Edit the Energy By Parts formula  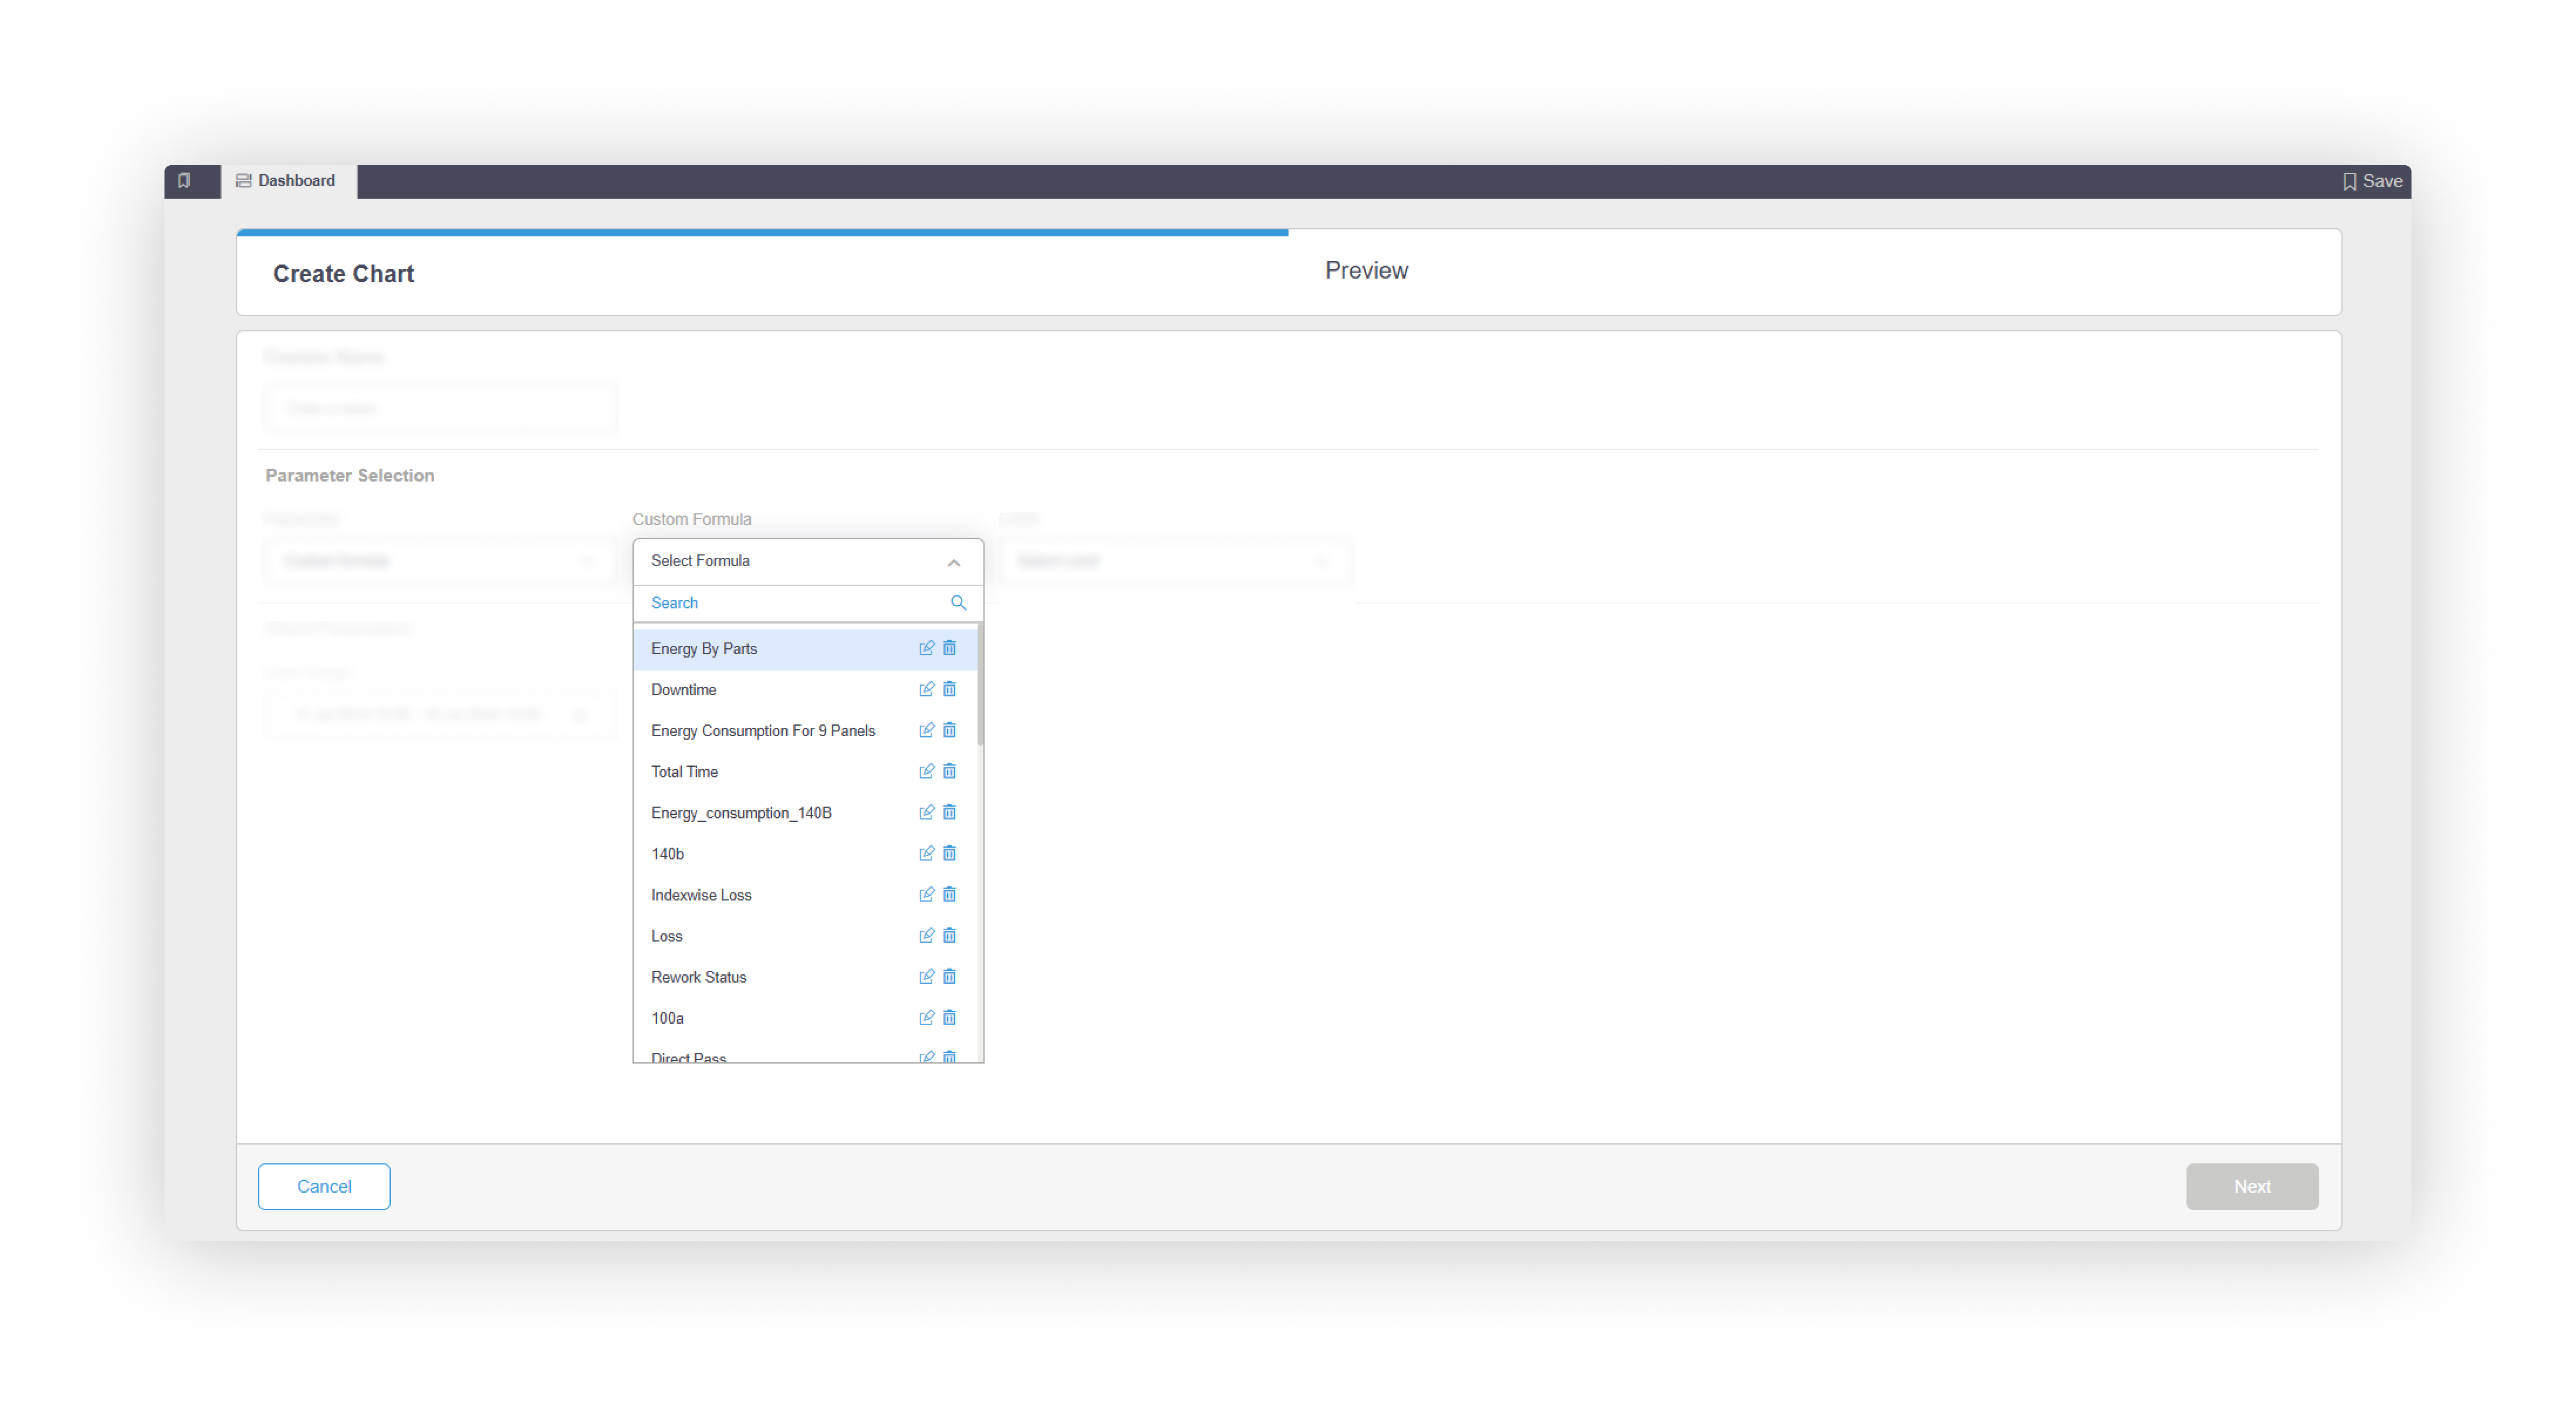[926, 648]
